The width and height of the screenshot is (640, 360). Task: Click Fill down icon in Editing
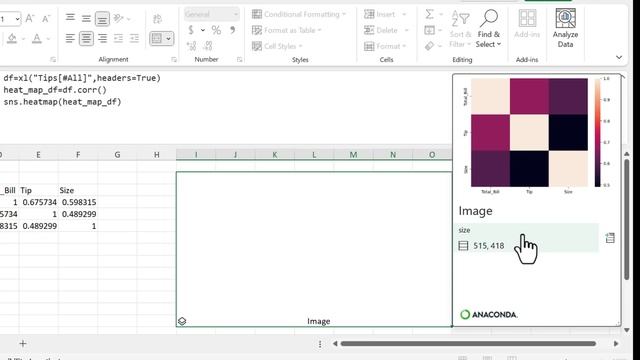(x=429, y=30)
